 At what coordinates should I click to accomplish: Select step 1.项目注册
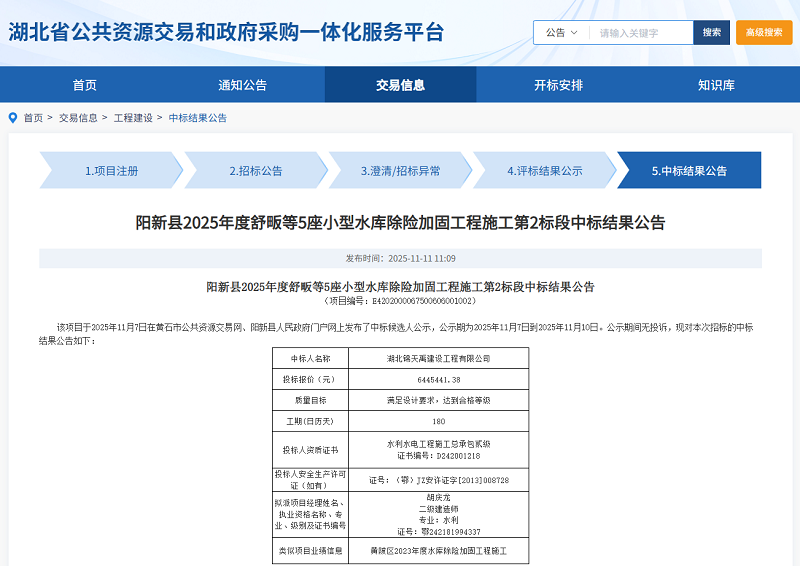pyautogui.click(x=111, y=170)
